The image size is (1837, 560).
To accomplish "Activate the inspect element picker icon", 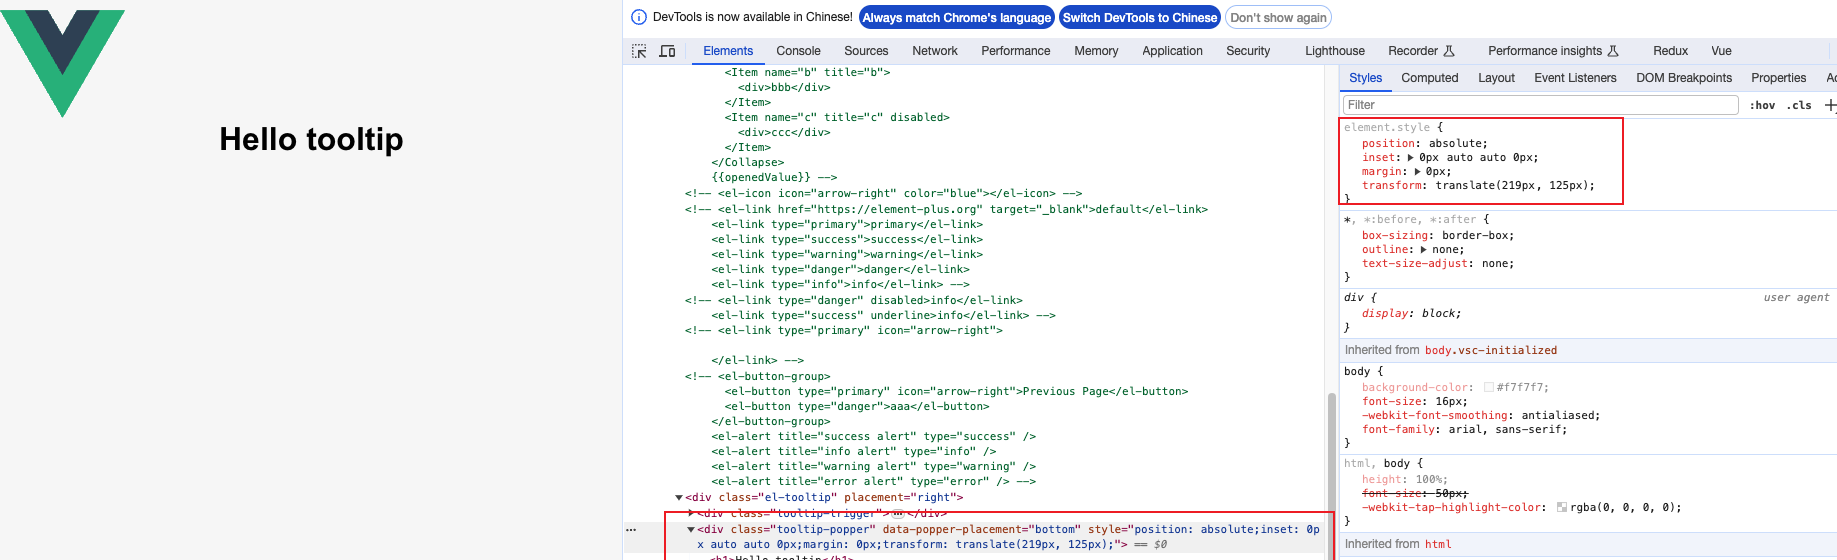I will click(x=639, y=51).
